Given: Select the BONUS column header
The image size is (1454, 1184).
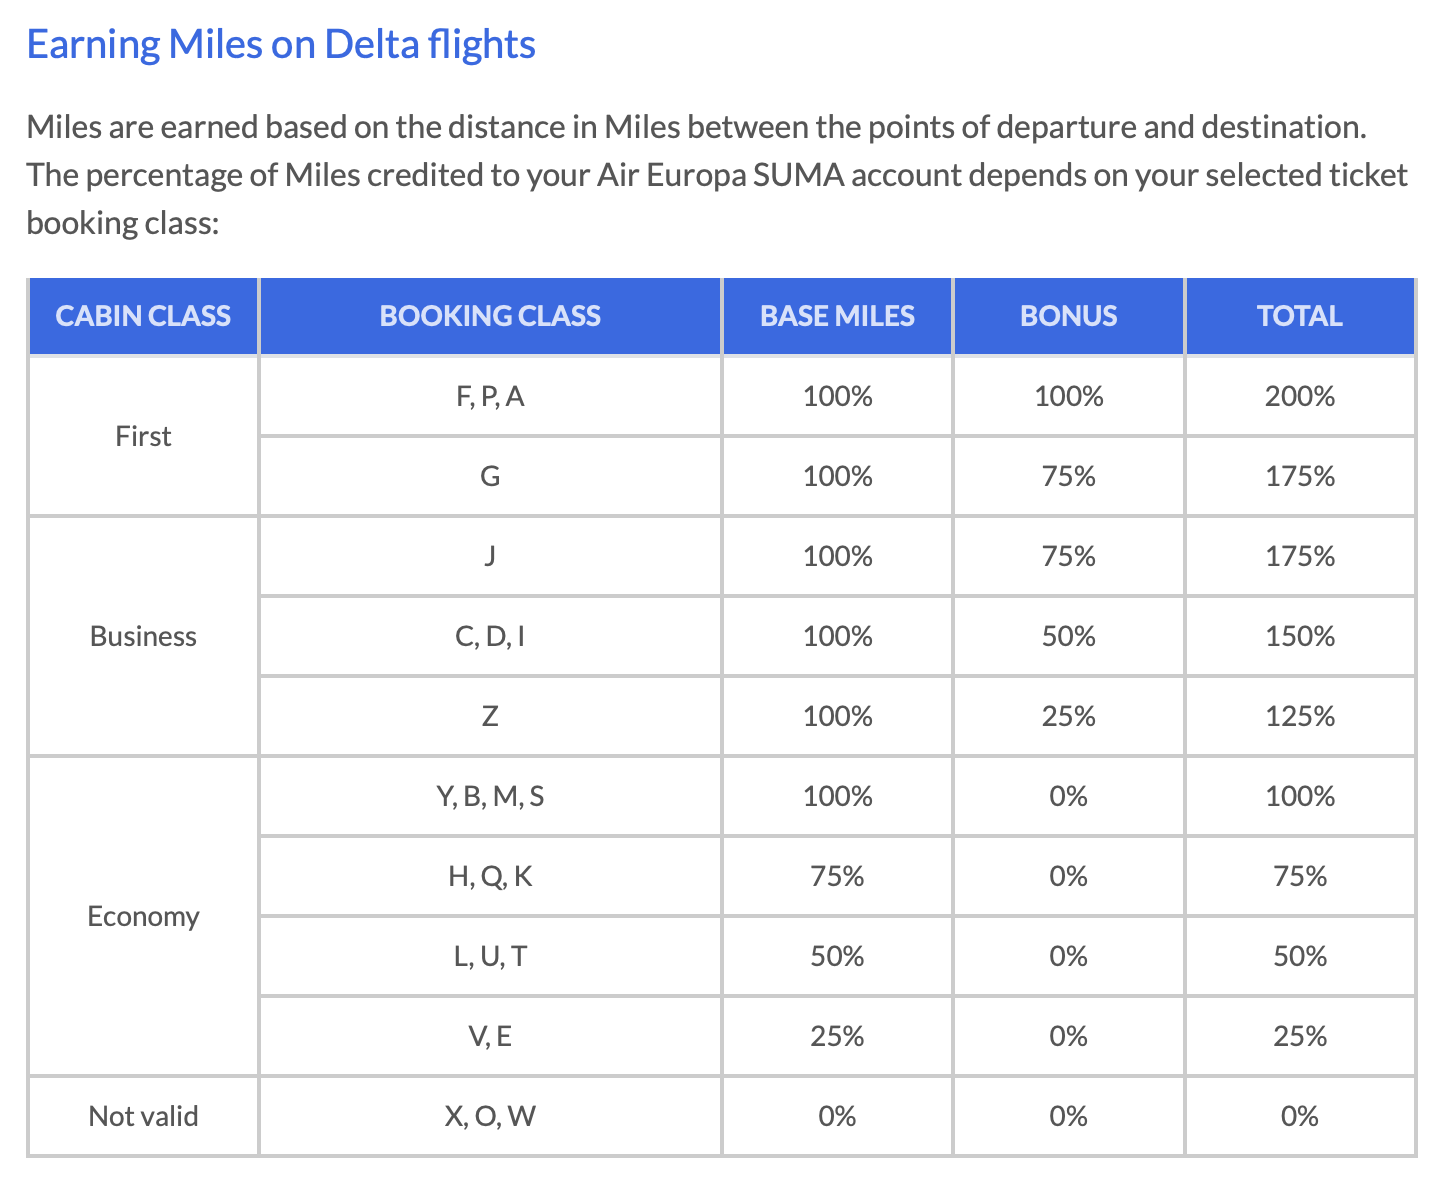Looking at the screenshot, I should (x=1068, y=316).
